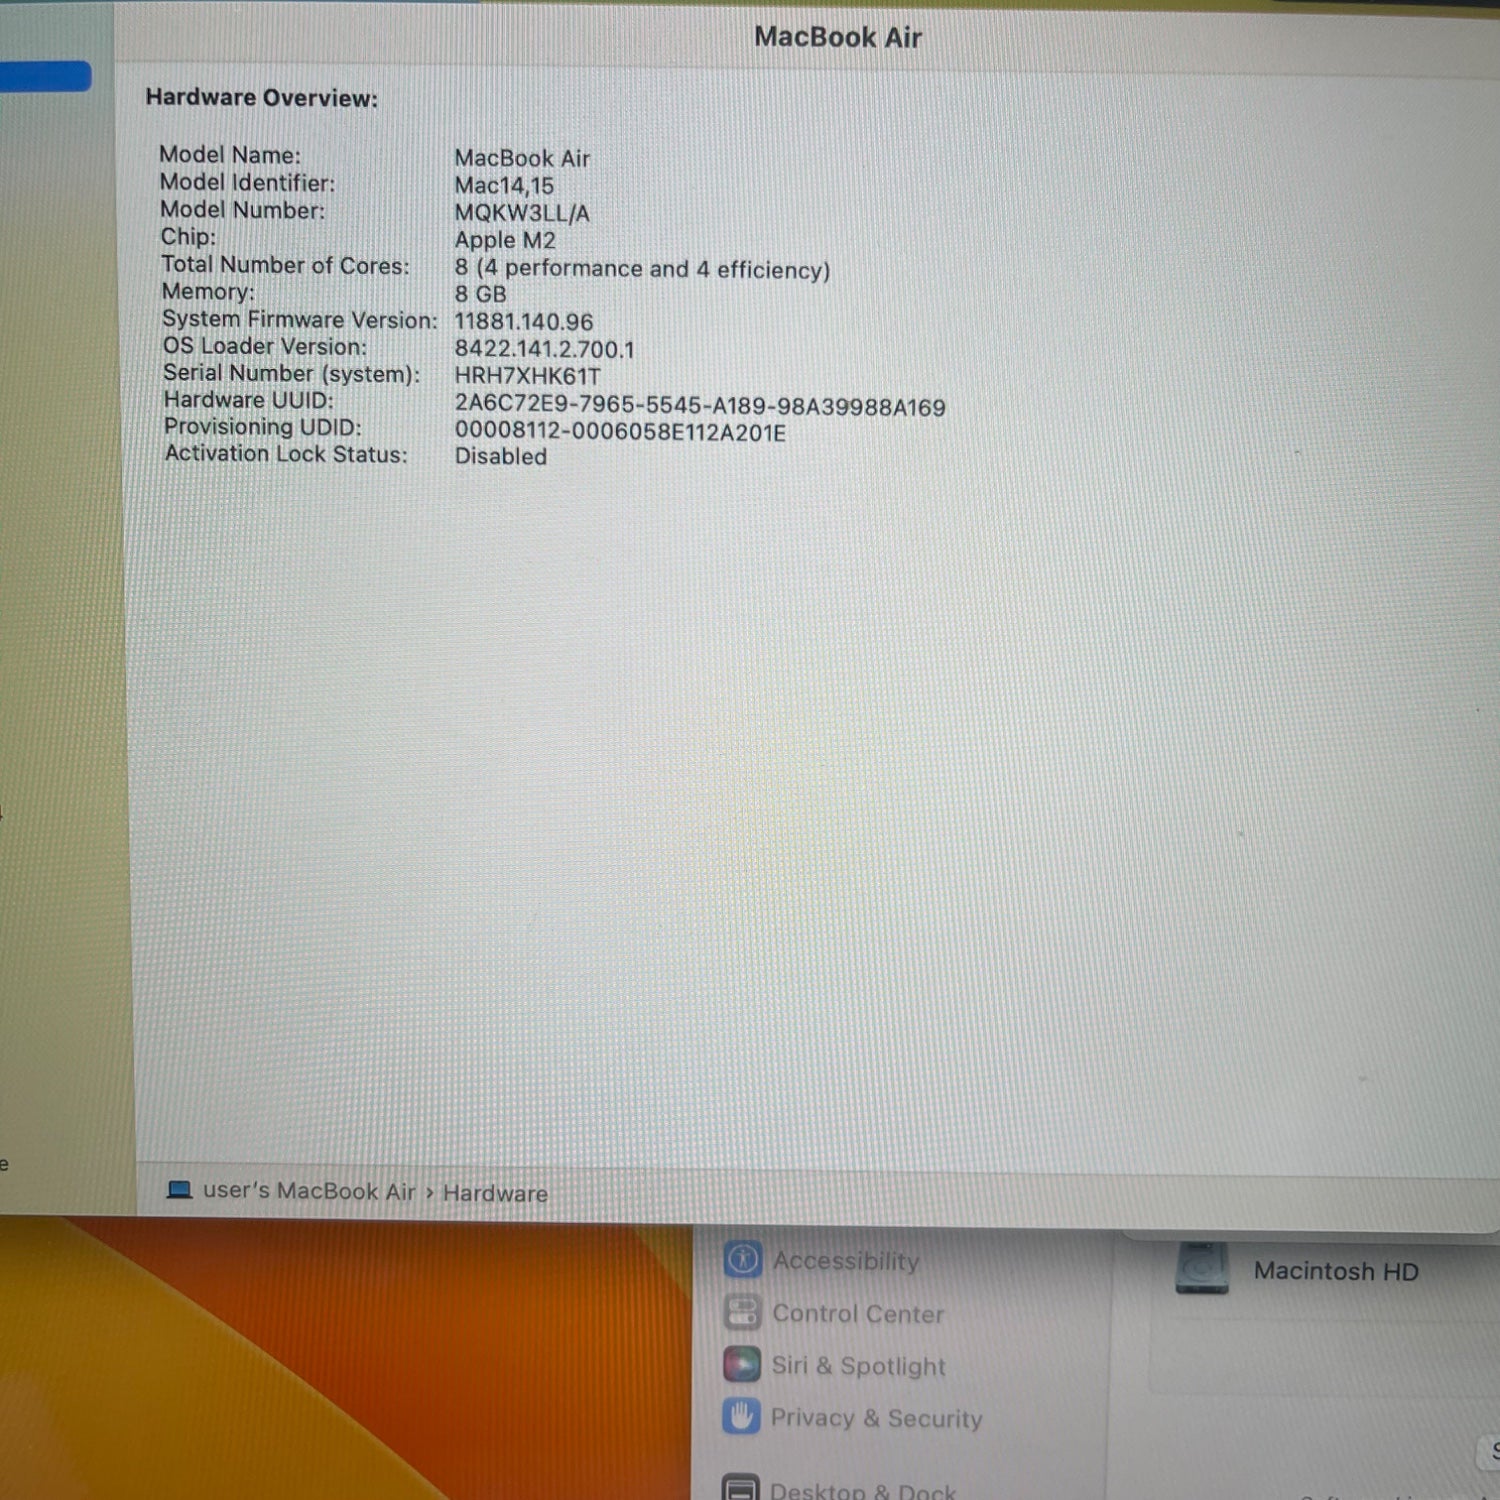
Task: Click the Hardware UUID label
Action: tap(249, 400)
